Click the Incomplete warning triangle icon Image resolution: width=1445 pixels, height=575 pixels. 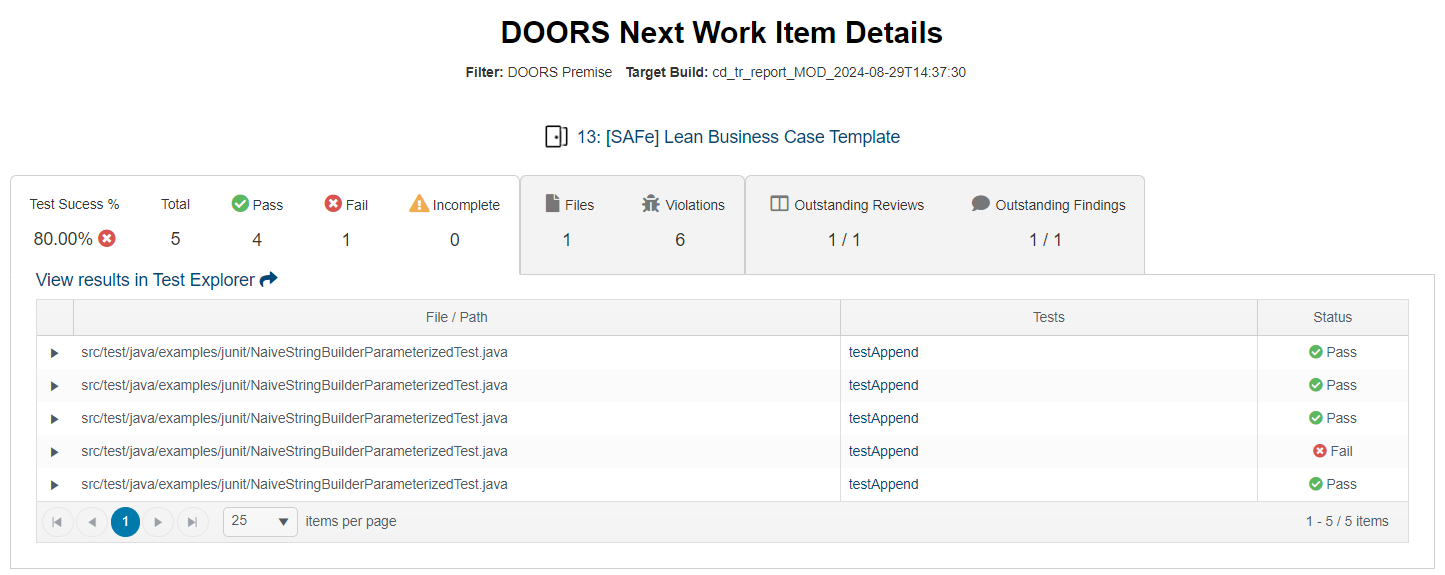[419, 204]
